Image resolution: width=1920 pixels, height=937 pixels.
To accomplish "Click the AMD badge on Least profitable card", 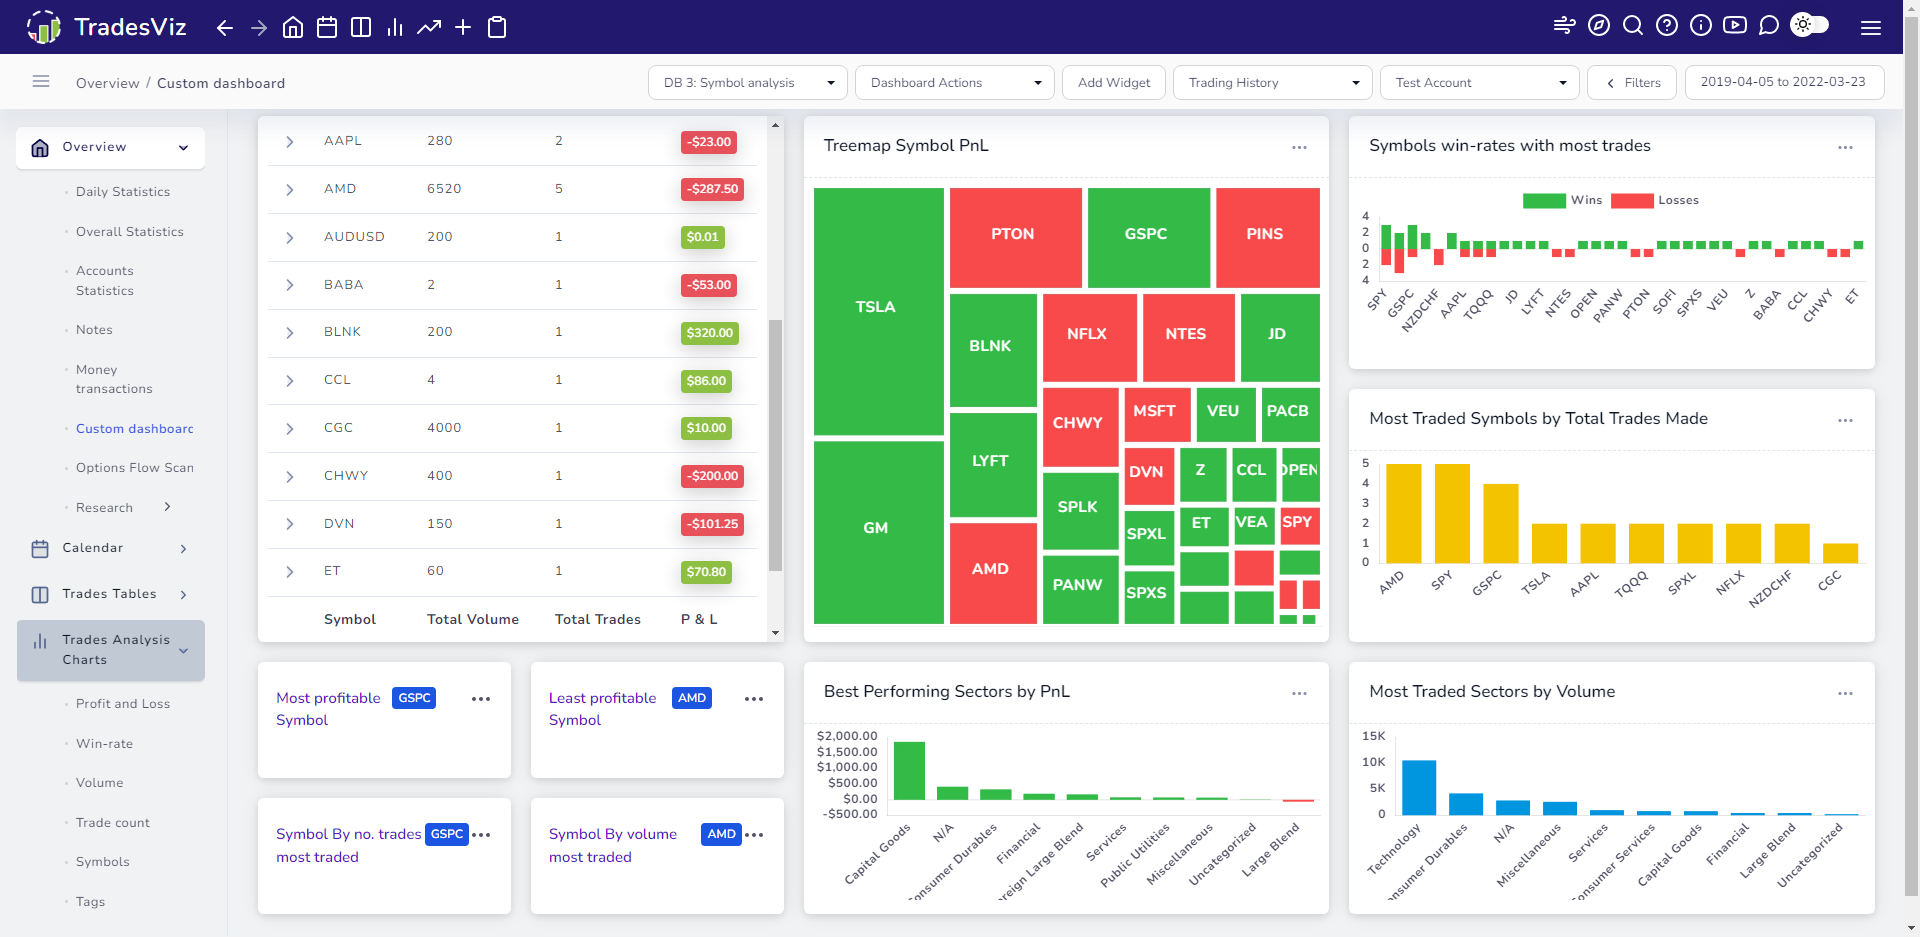I will (x=692, y=698).
